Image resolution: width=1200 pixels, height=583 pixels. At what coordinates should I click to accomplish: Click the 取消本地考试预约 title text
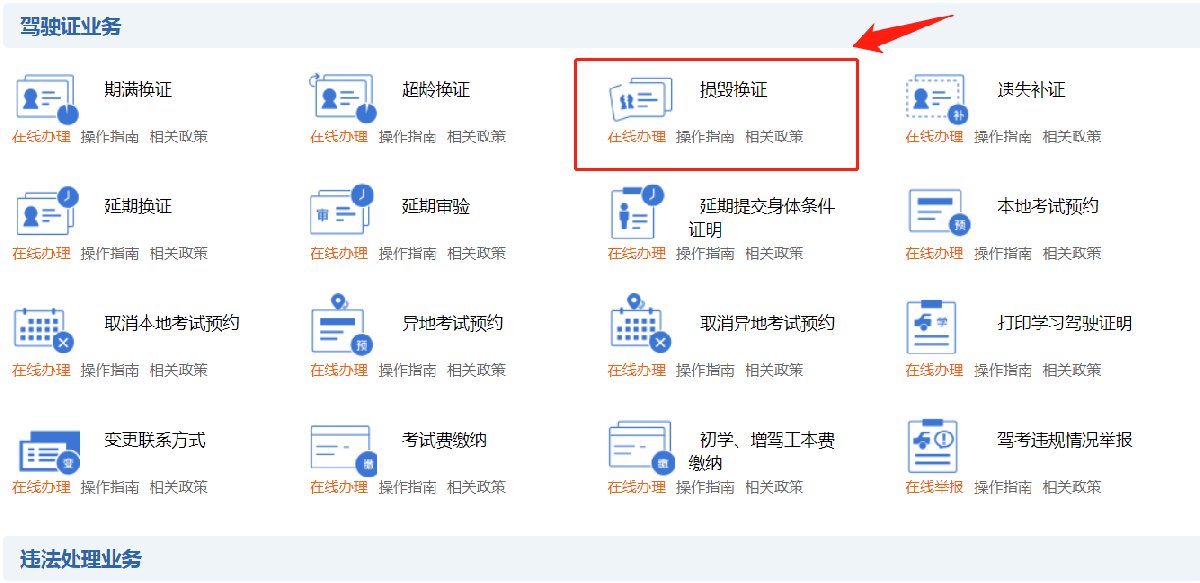[x=172, y=324]
